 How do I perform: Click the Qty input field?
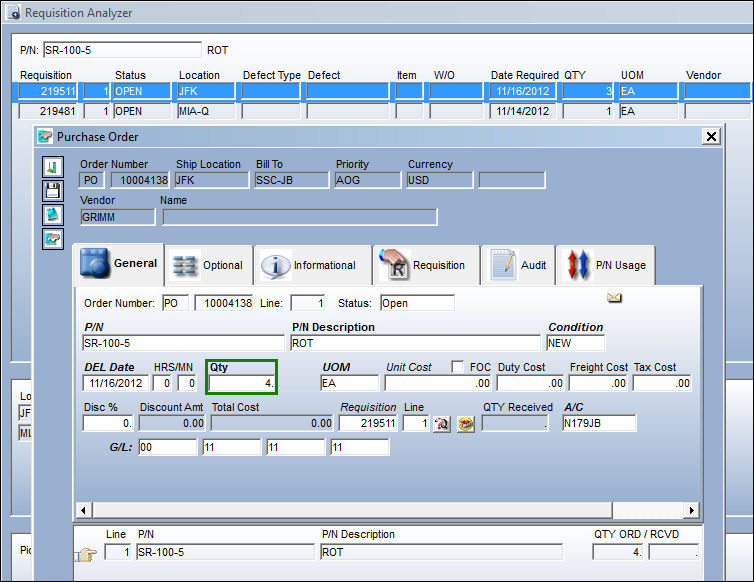(x=242, y=383)
